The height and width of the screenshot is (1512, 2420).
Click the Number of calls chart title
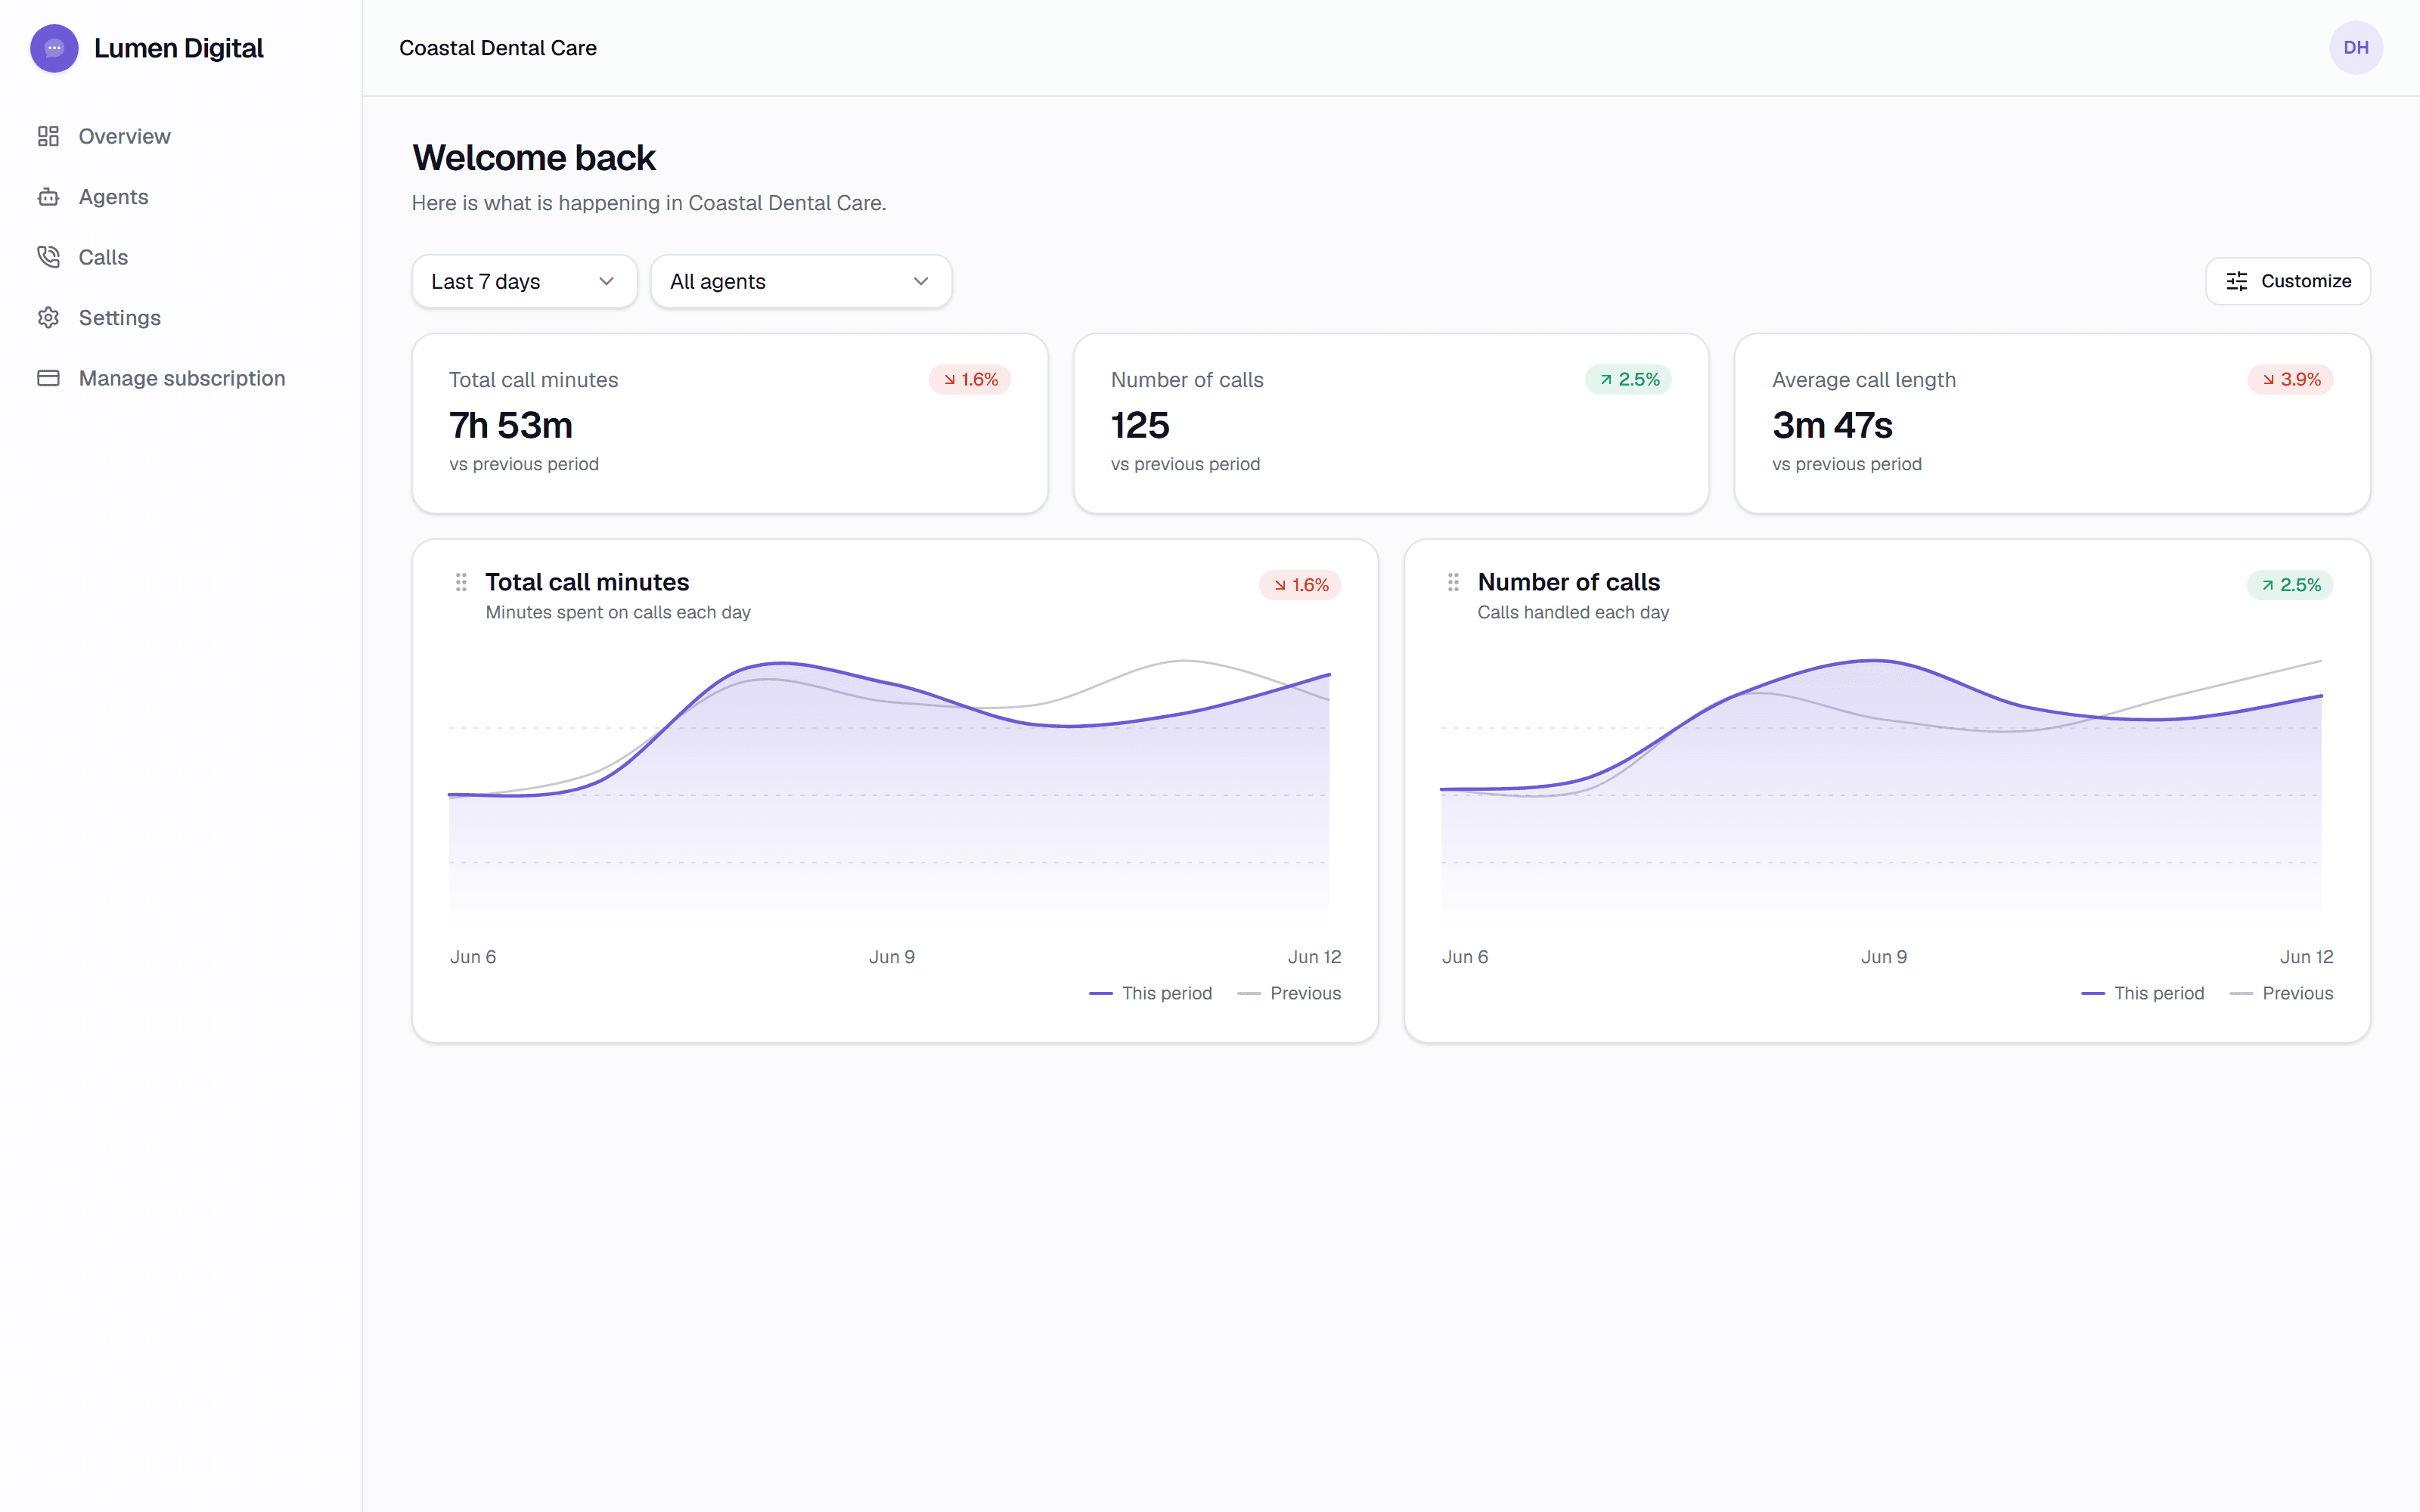(1568, 582)
